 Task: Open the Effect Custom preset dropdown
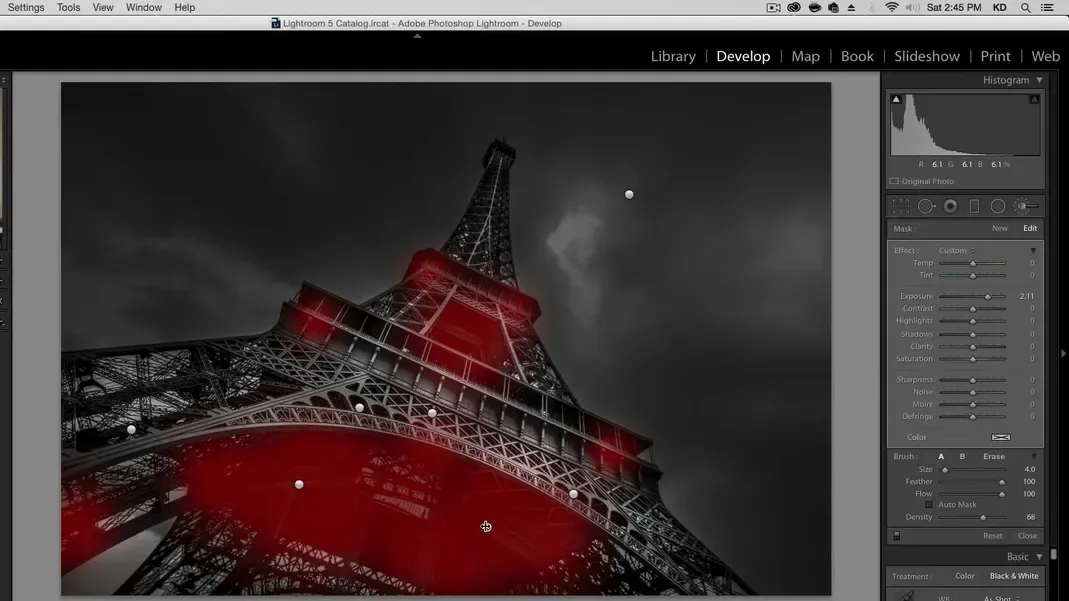click(x=956, y=251)
